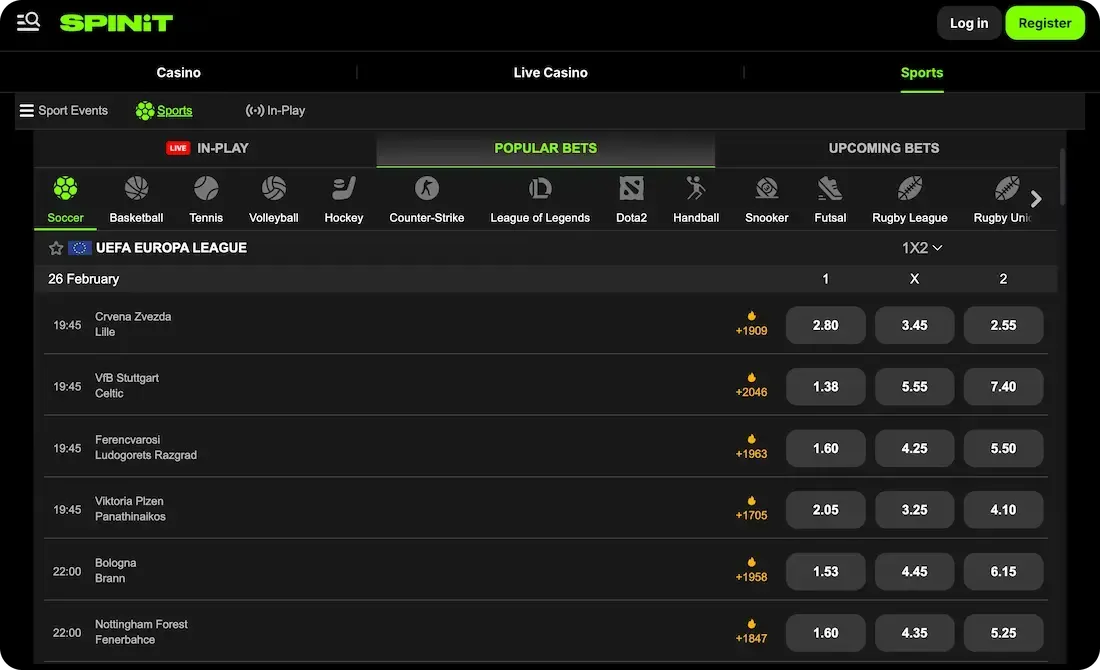
Task: Bet on Celtic at 7.40
Action: click(x=1003, y=387)
